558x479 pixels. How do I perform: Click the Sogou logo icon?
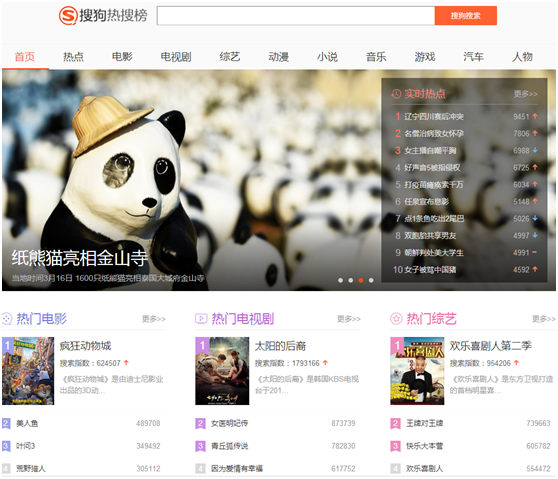coord(68,15)
